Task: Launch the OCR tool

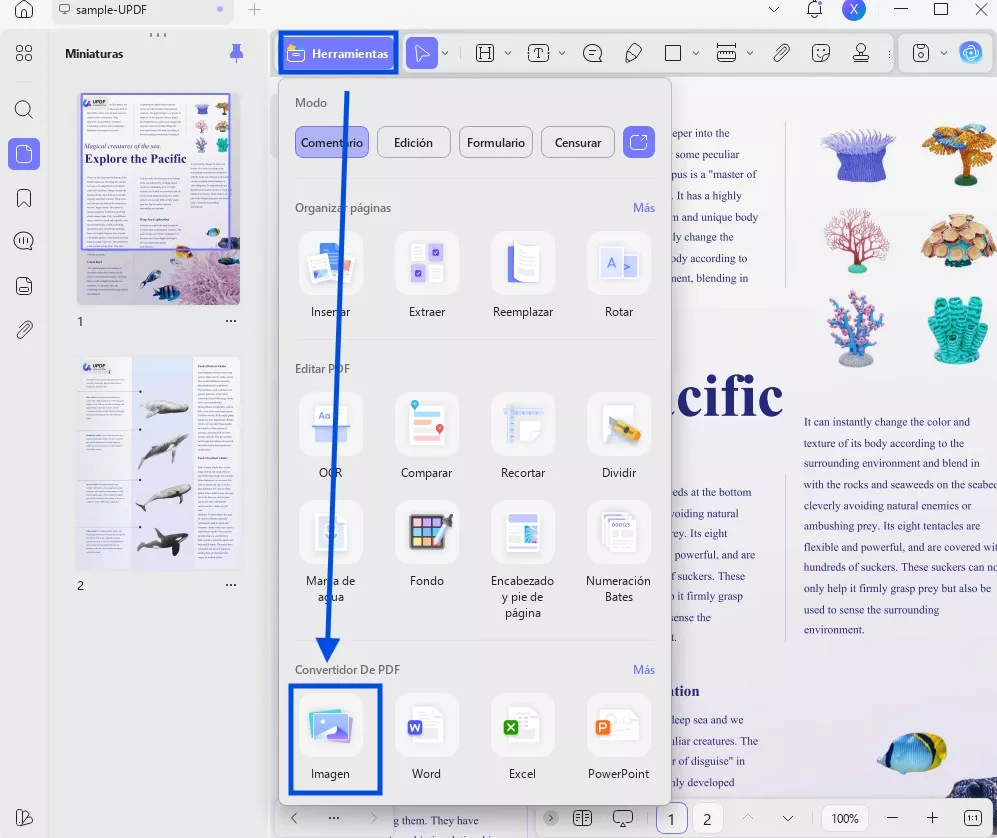Action: click(x=331, y=436)
